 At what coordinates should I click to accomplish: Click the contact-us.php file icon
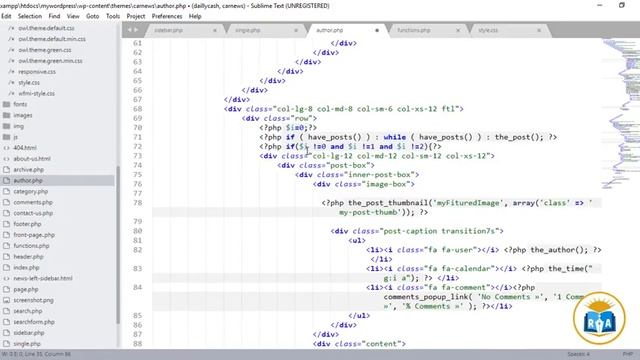(7, 213)
